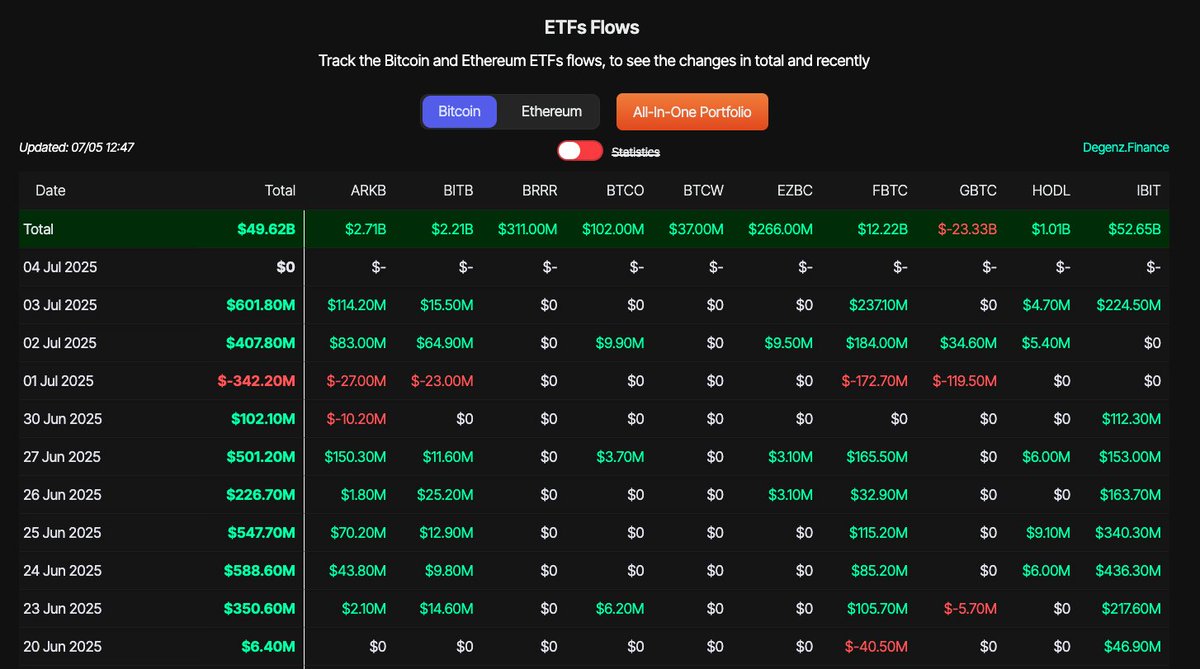Select the $-5.70M GBTC outflow
This screenshot has width=1200, height=669.
pyautogui.click(x=972, y=609)
